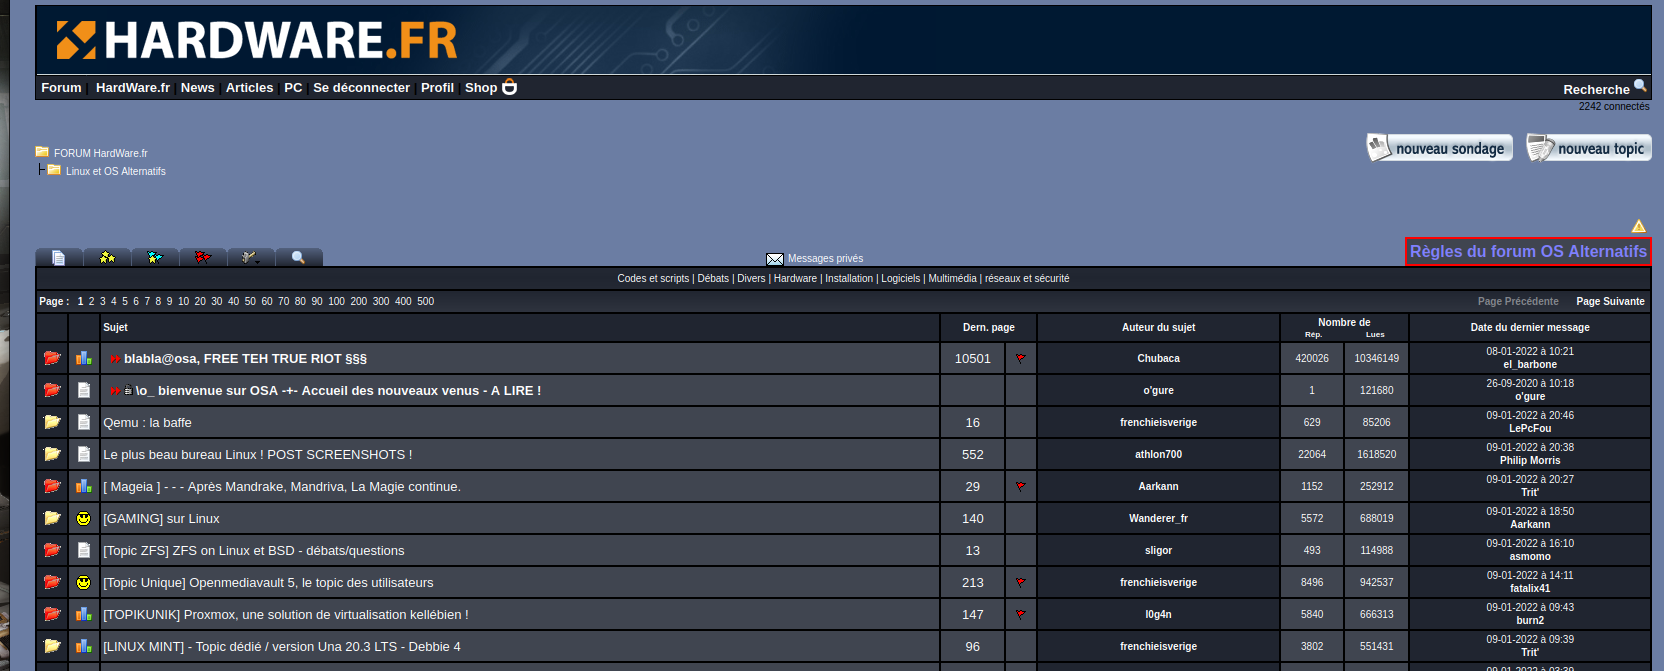Viewport: 1664px width, 671px height.
Task: Click the document icon of the Qemu row
Action: 84,422
